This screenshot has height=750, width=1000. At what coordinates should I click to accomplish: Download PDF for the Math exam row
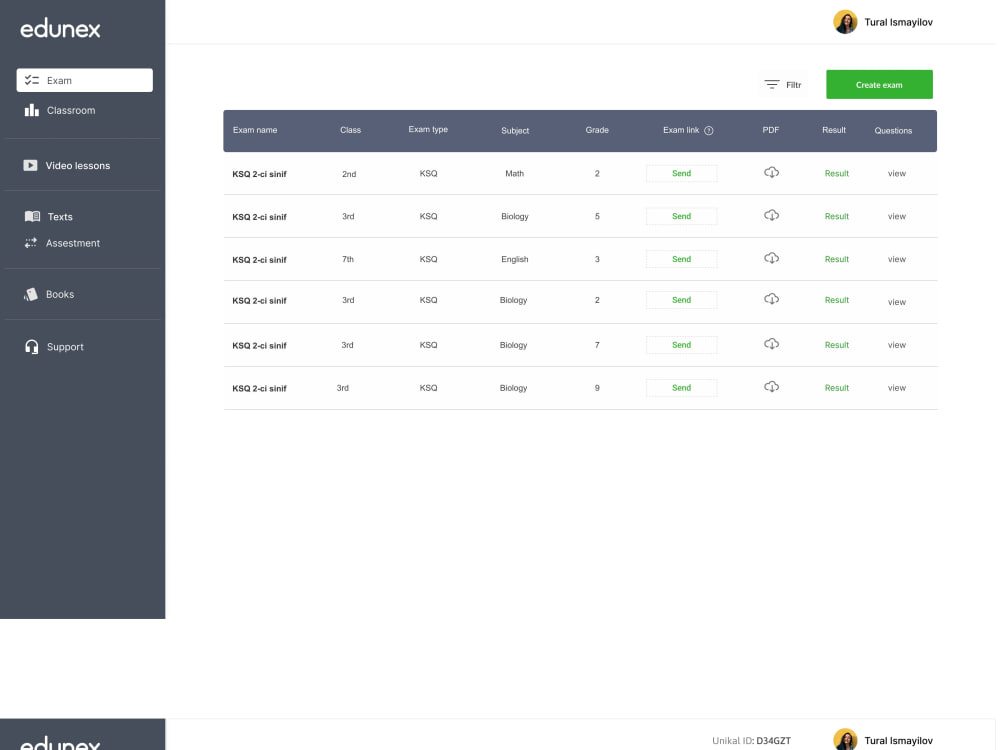pos(772,173)
